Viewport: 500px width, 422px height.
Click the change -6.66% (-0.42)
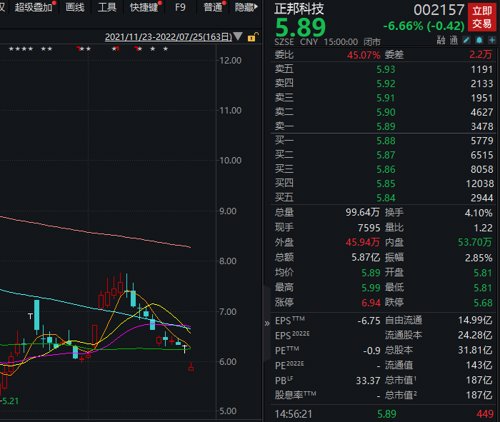[x=424, y=26]
